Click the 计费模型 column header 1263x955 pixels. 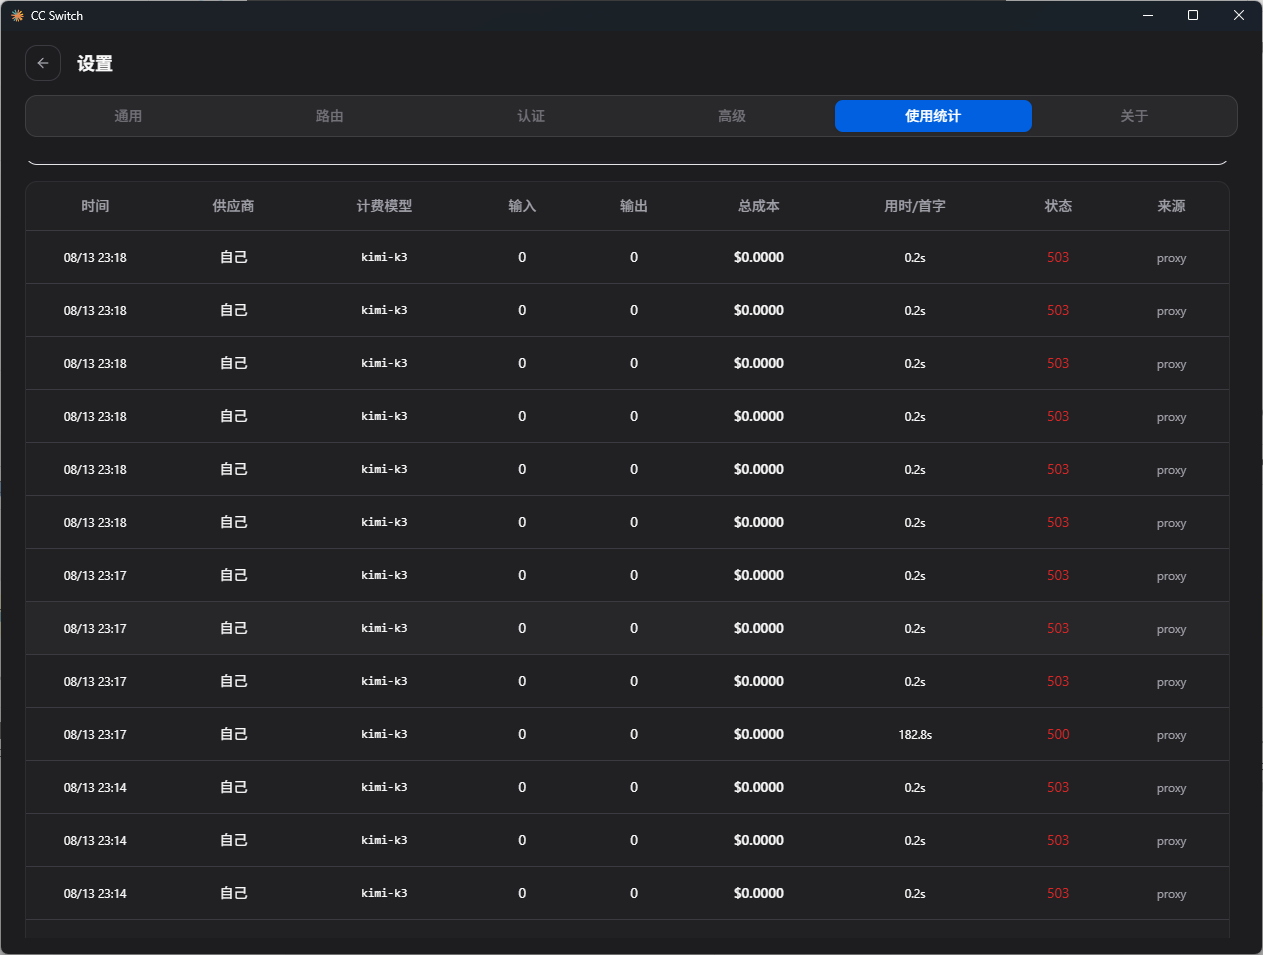click(x=384, y=206)
